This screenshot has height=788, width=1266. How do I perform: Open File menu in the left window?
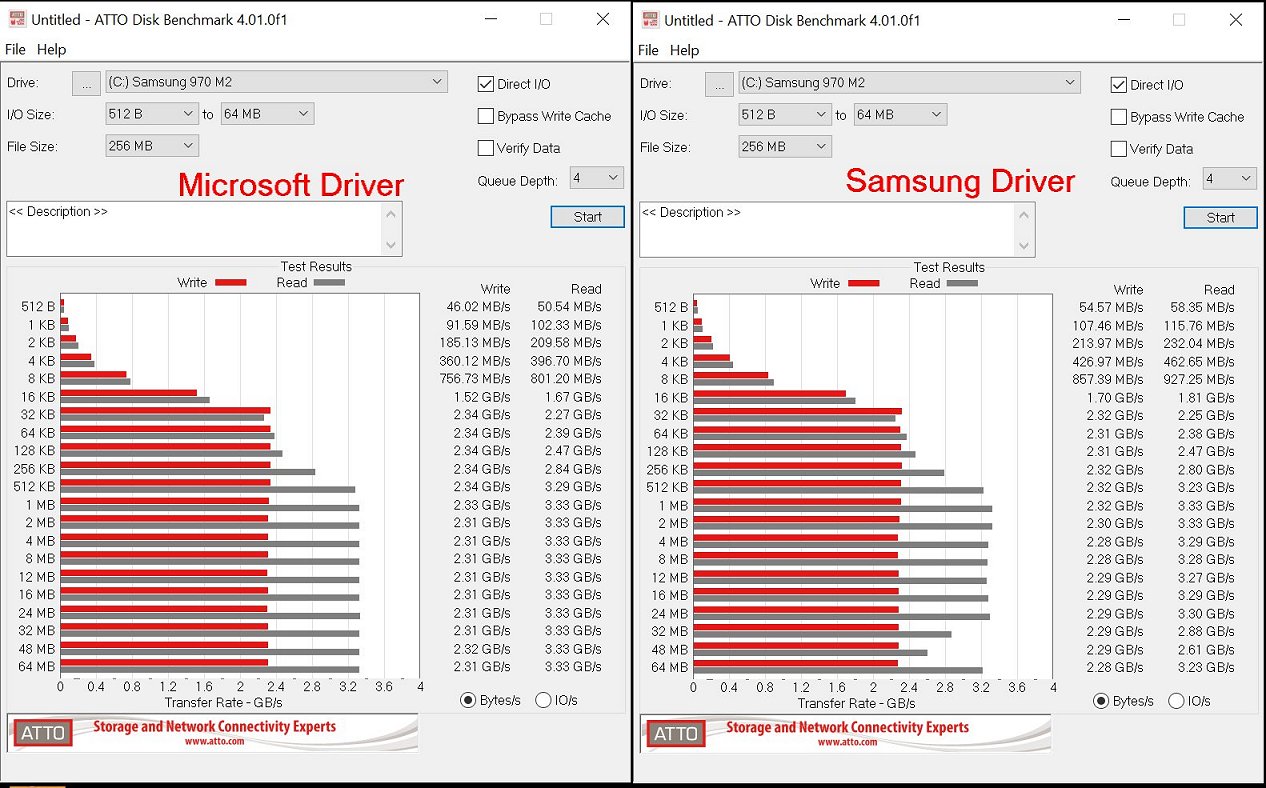click(x=15, y=49)
